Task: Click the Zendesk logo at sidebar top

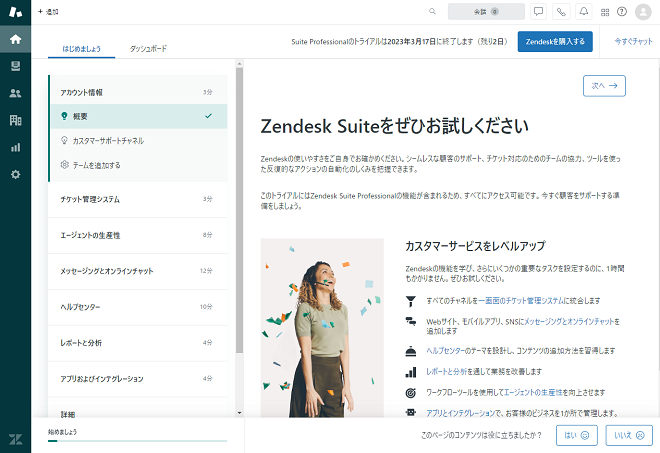Action: [16, 12]
